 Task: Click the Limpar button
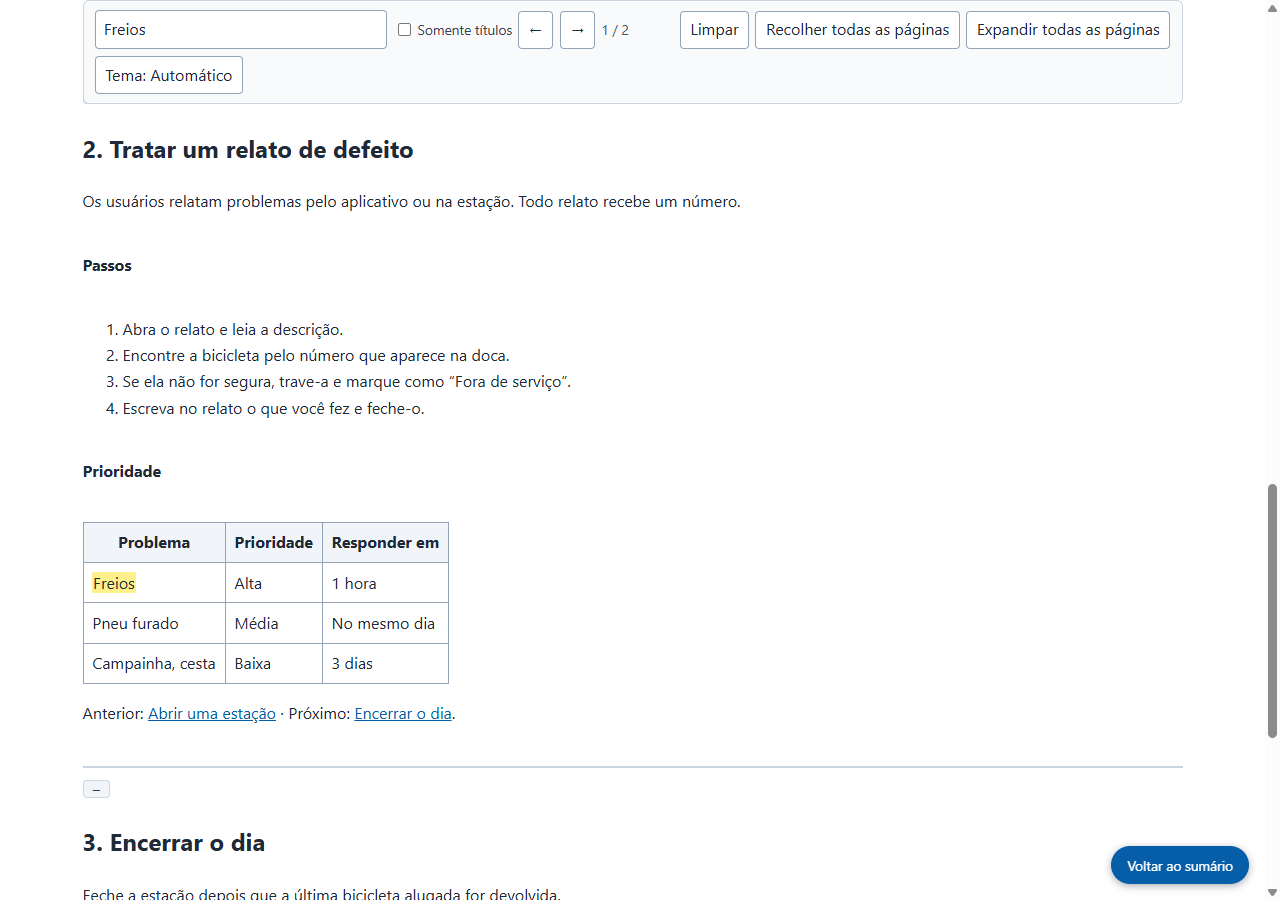714,30
